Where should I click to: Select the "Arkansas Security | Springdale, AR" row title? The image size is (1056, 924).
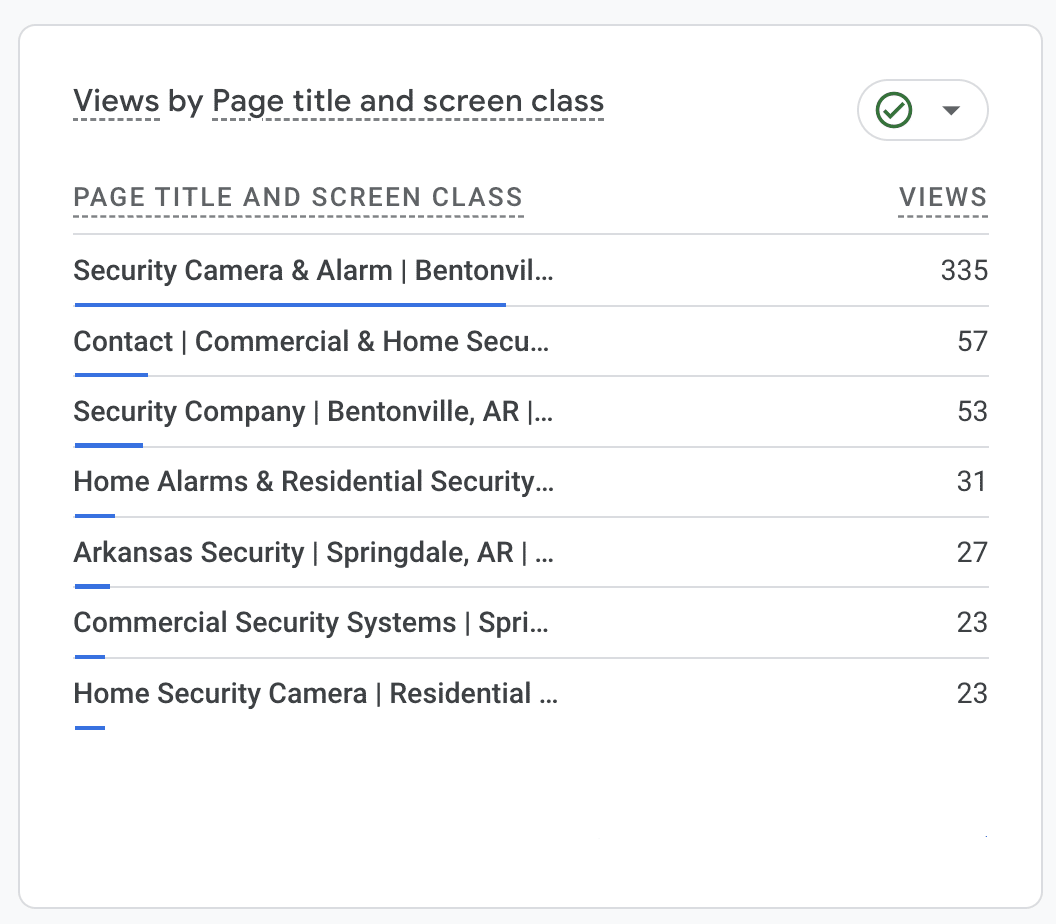click(x=313, y=553)
